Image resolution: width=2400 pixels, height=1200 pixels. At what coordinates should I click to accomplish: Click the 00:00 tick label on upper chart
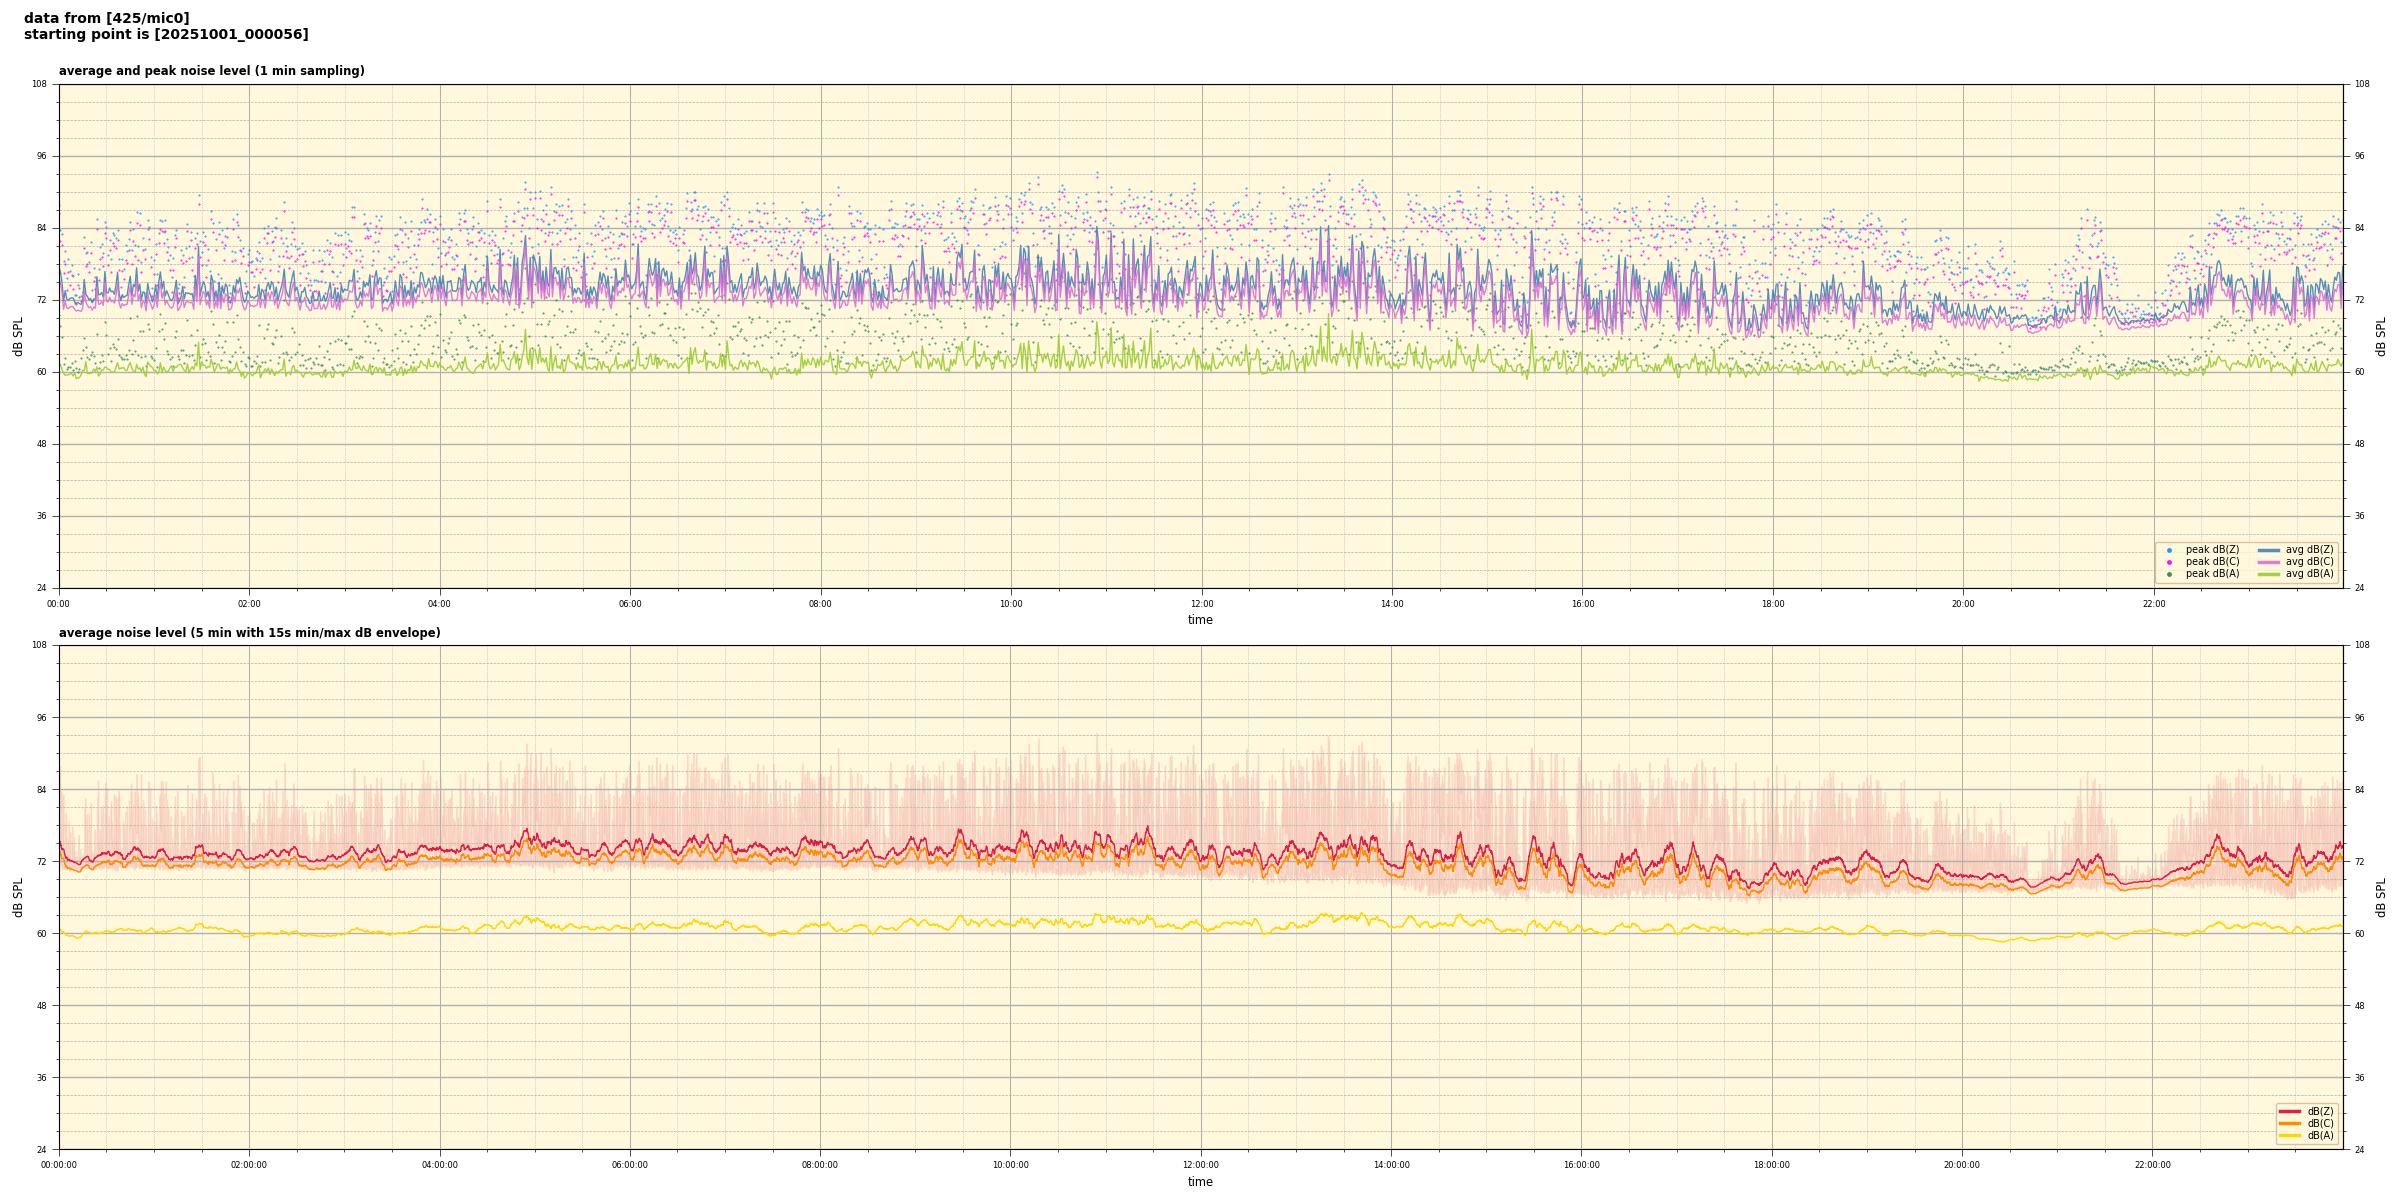(59, 604)
